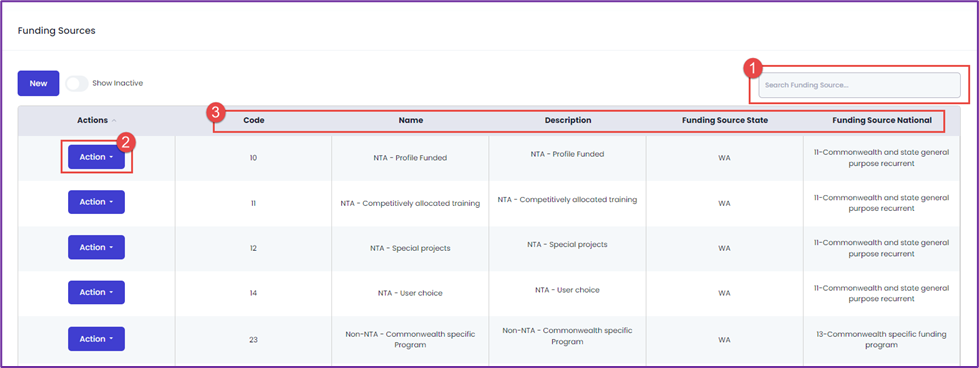Open Action dropdown for User choice row
979x368 pixels.
coord(96,292)
